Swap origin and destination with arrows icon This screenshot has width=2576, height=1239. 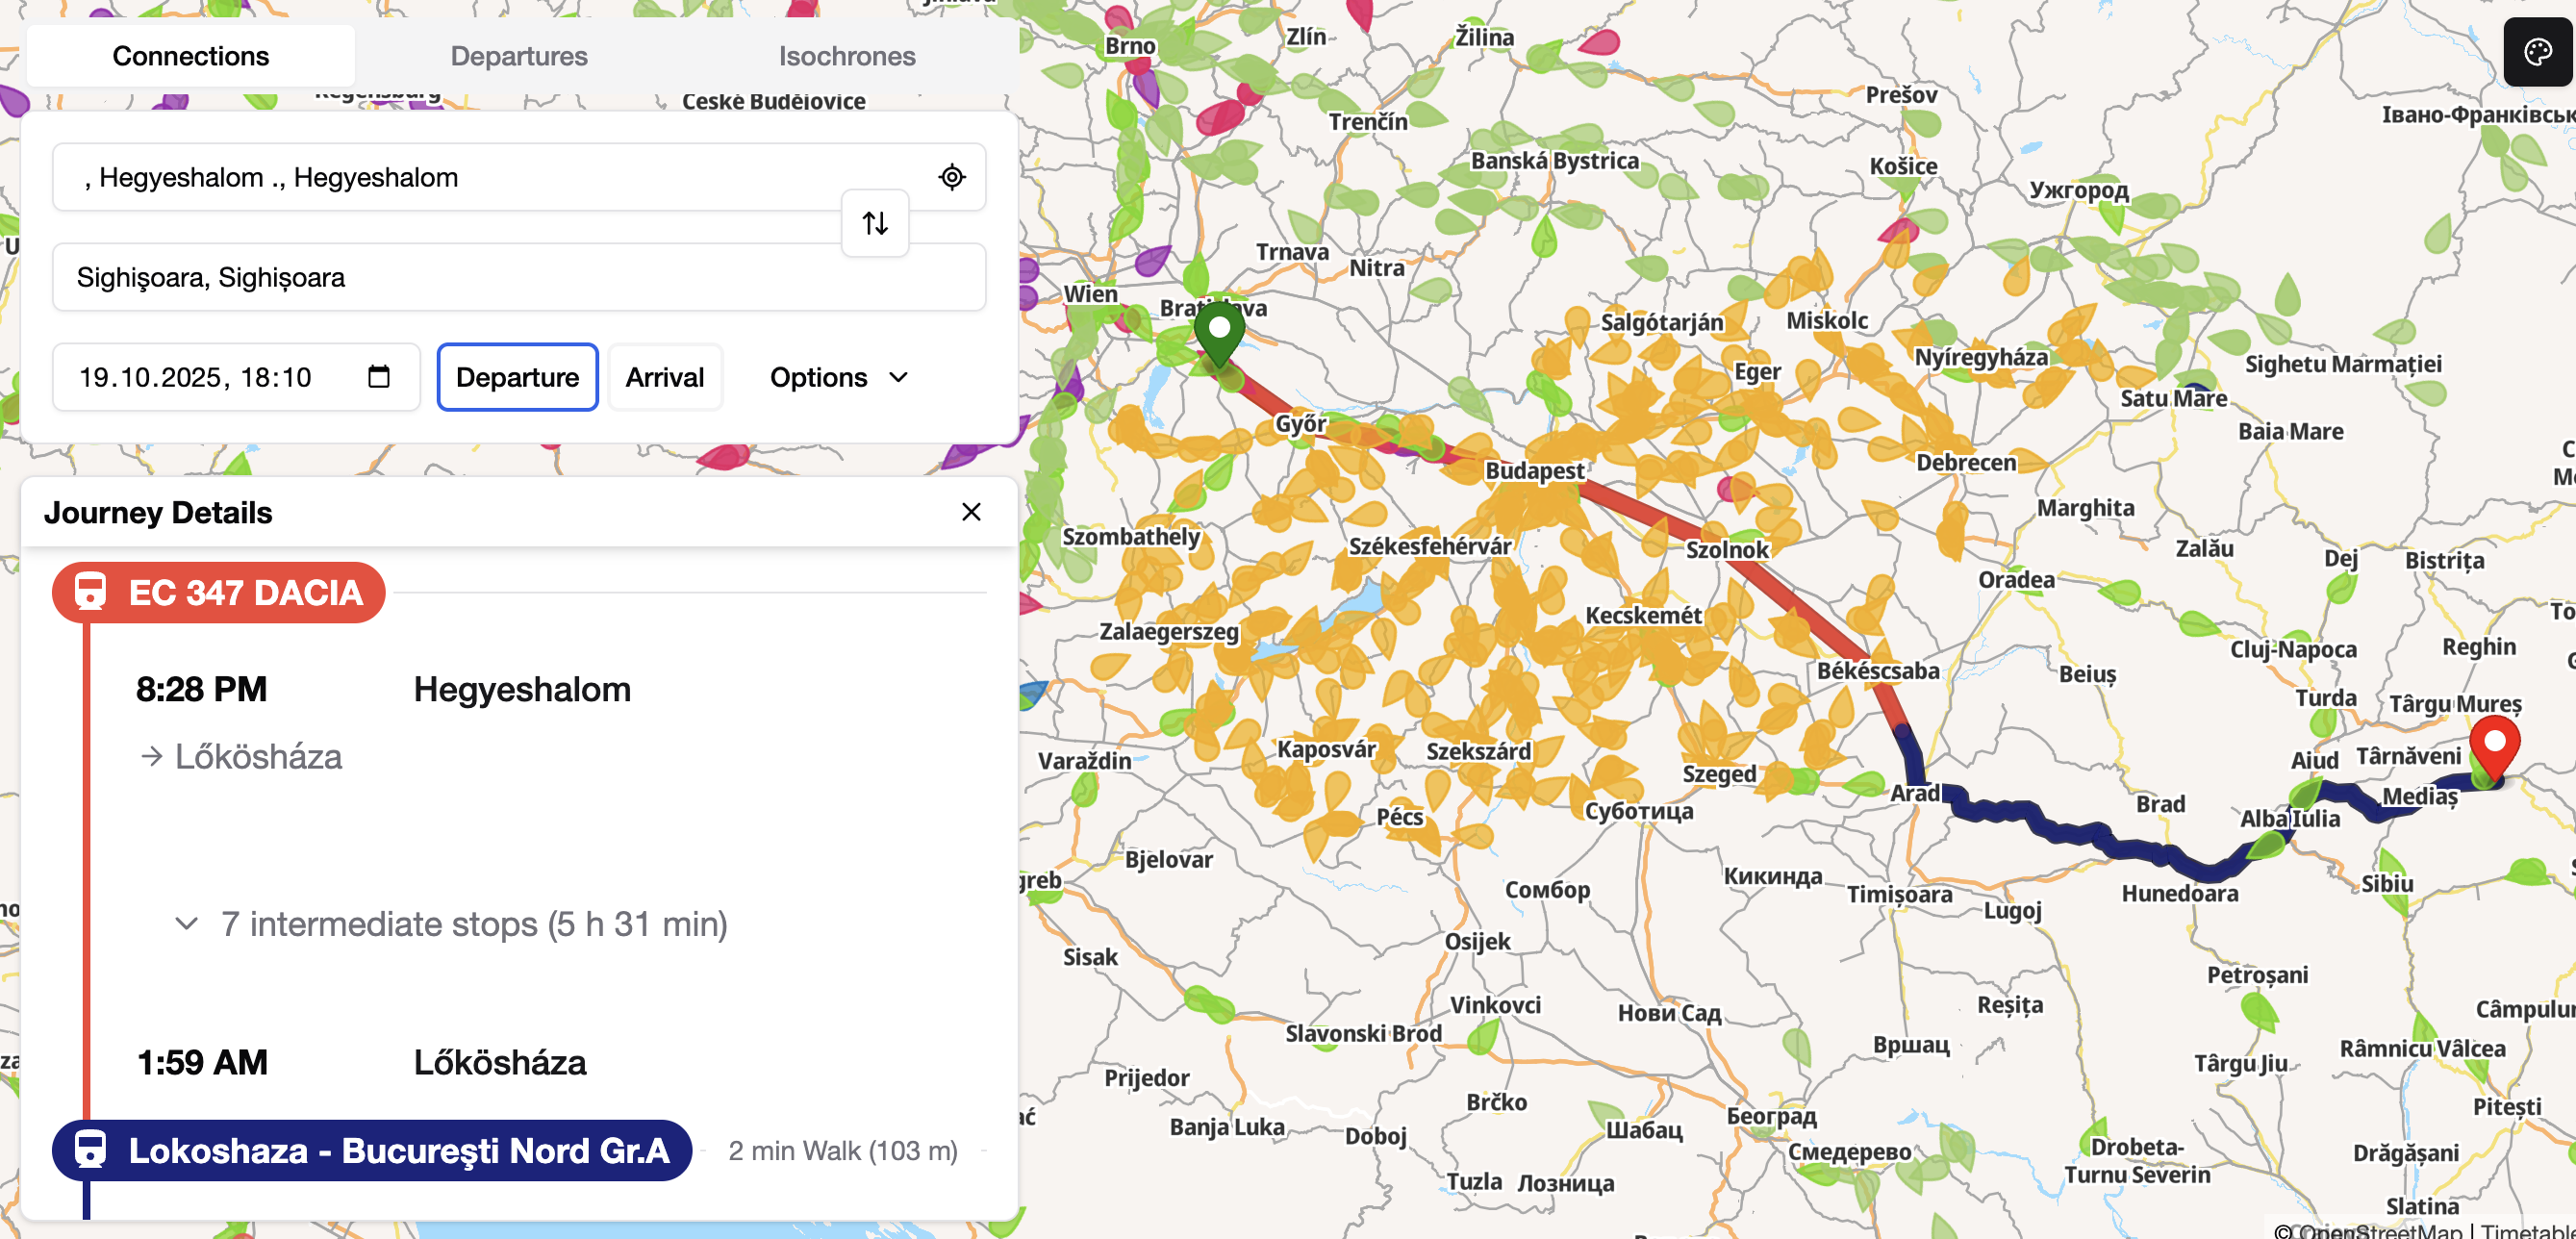875,223
